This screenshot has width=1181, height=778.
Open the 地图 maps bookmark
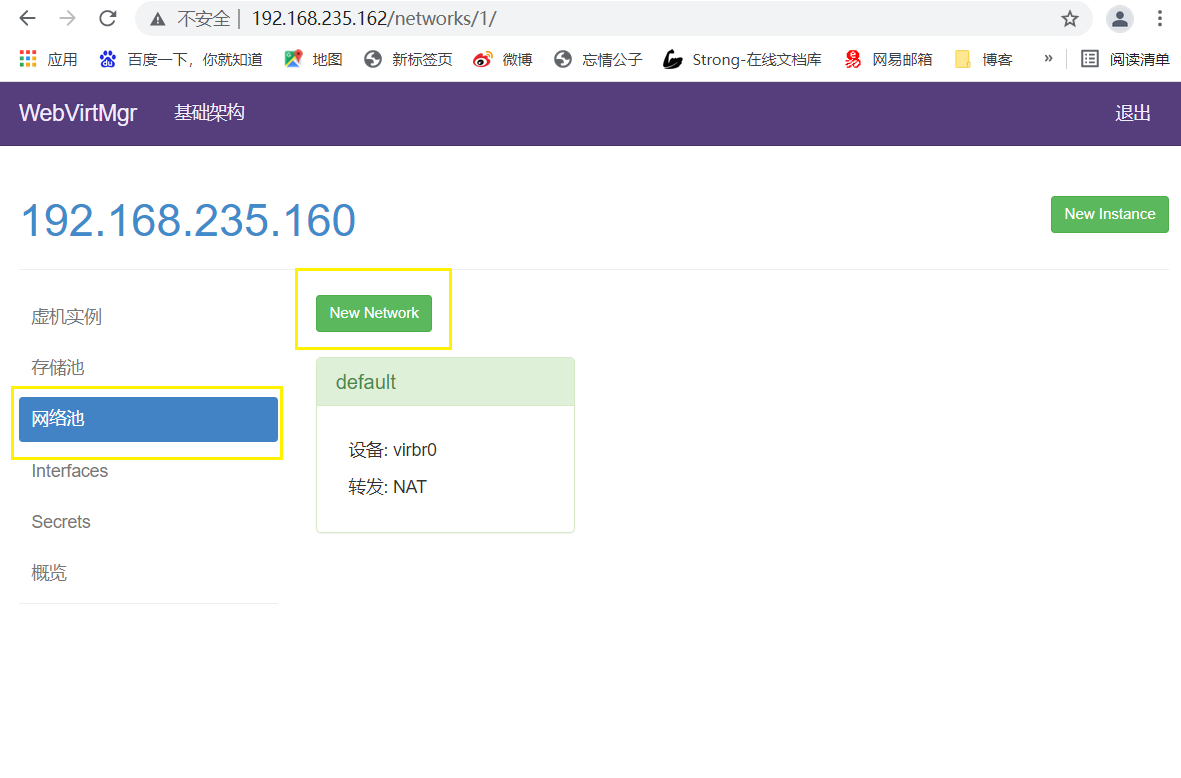(x=313, y=59)
